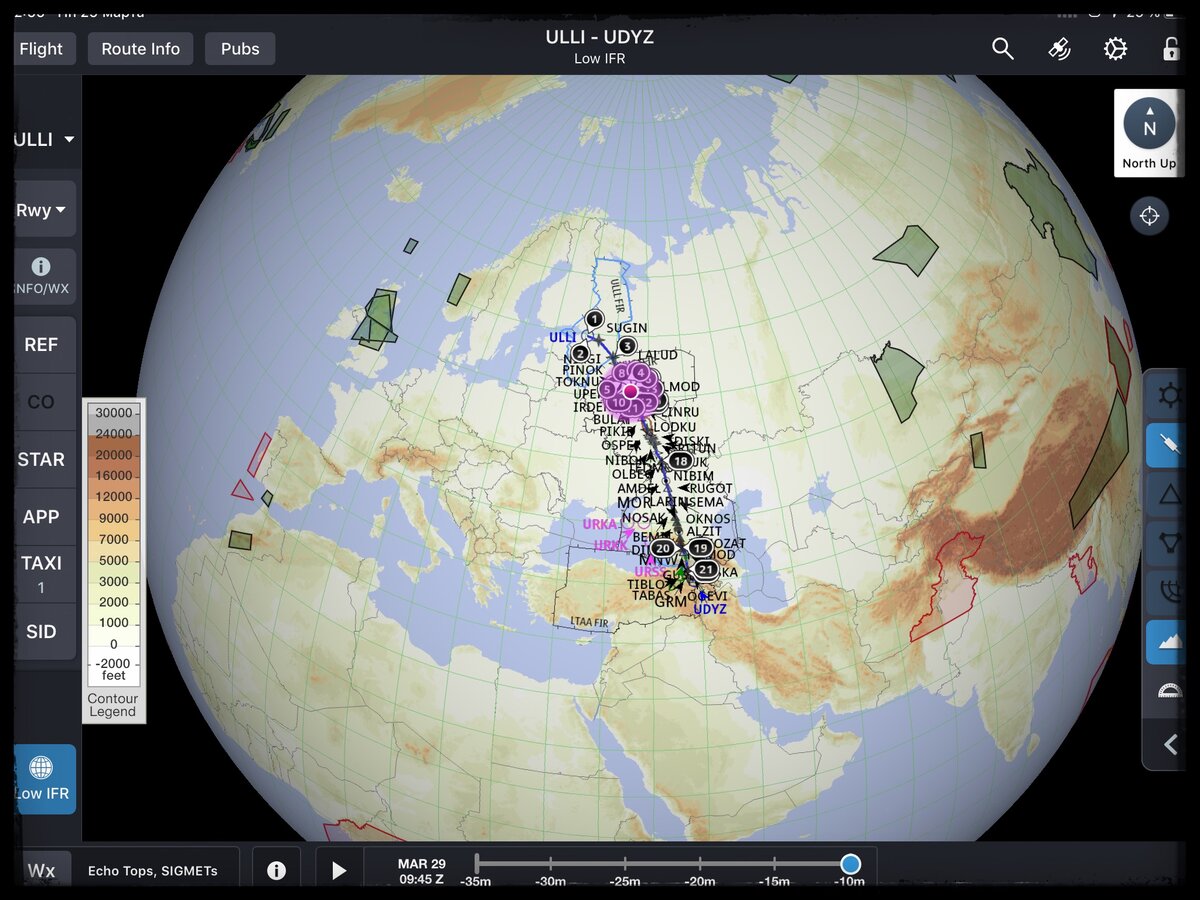1200x900 pixels.
Task: Tap the MAR 29 09:45 Z timestamp
Action: pos(421,871)
